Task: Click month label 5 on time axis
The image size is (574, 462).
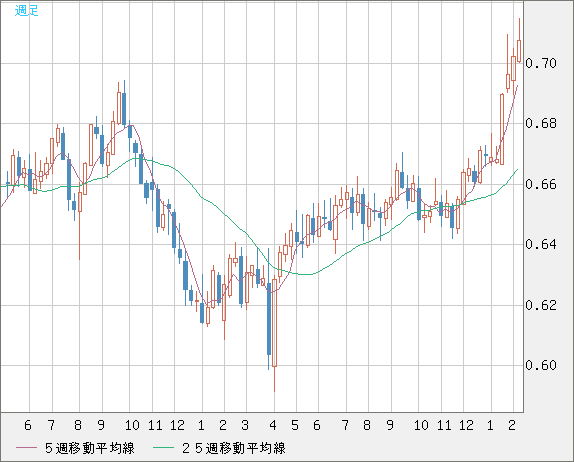Action: (295, 425)
